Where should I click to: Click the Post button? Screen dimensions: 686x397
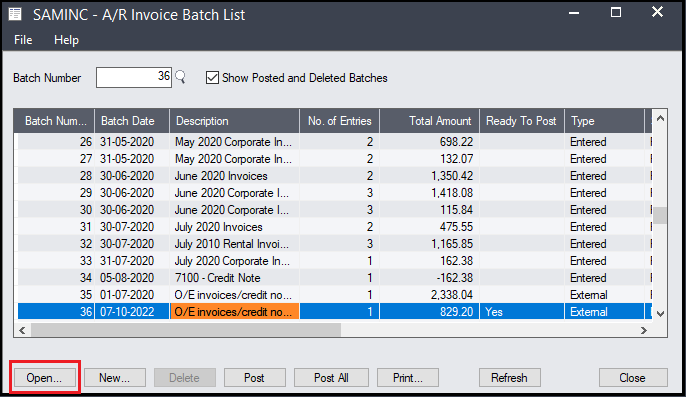click(x=255, y=377)
